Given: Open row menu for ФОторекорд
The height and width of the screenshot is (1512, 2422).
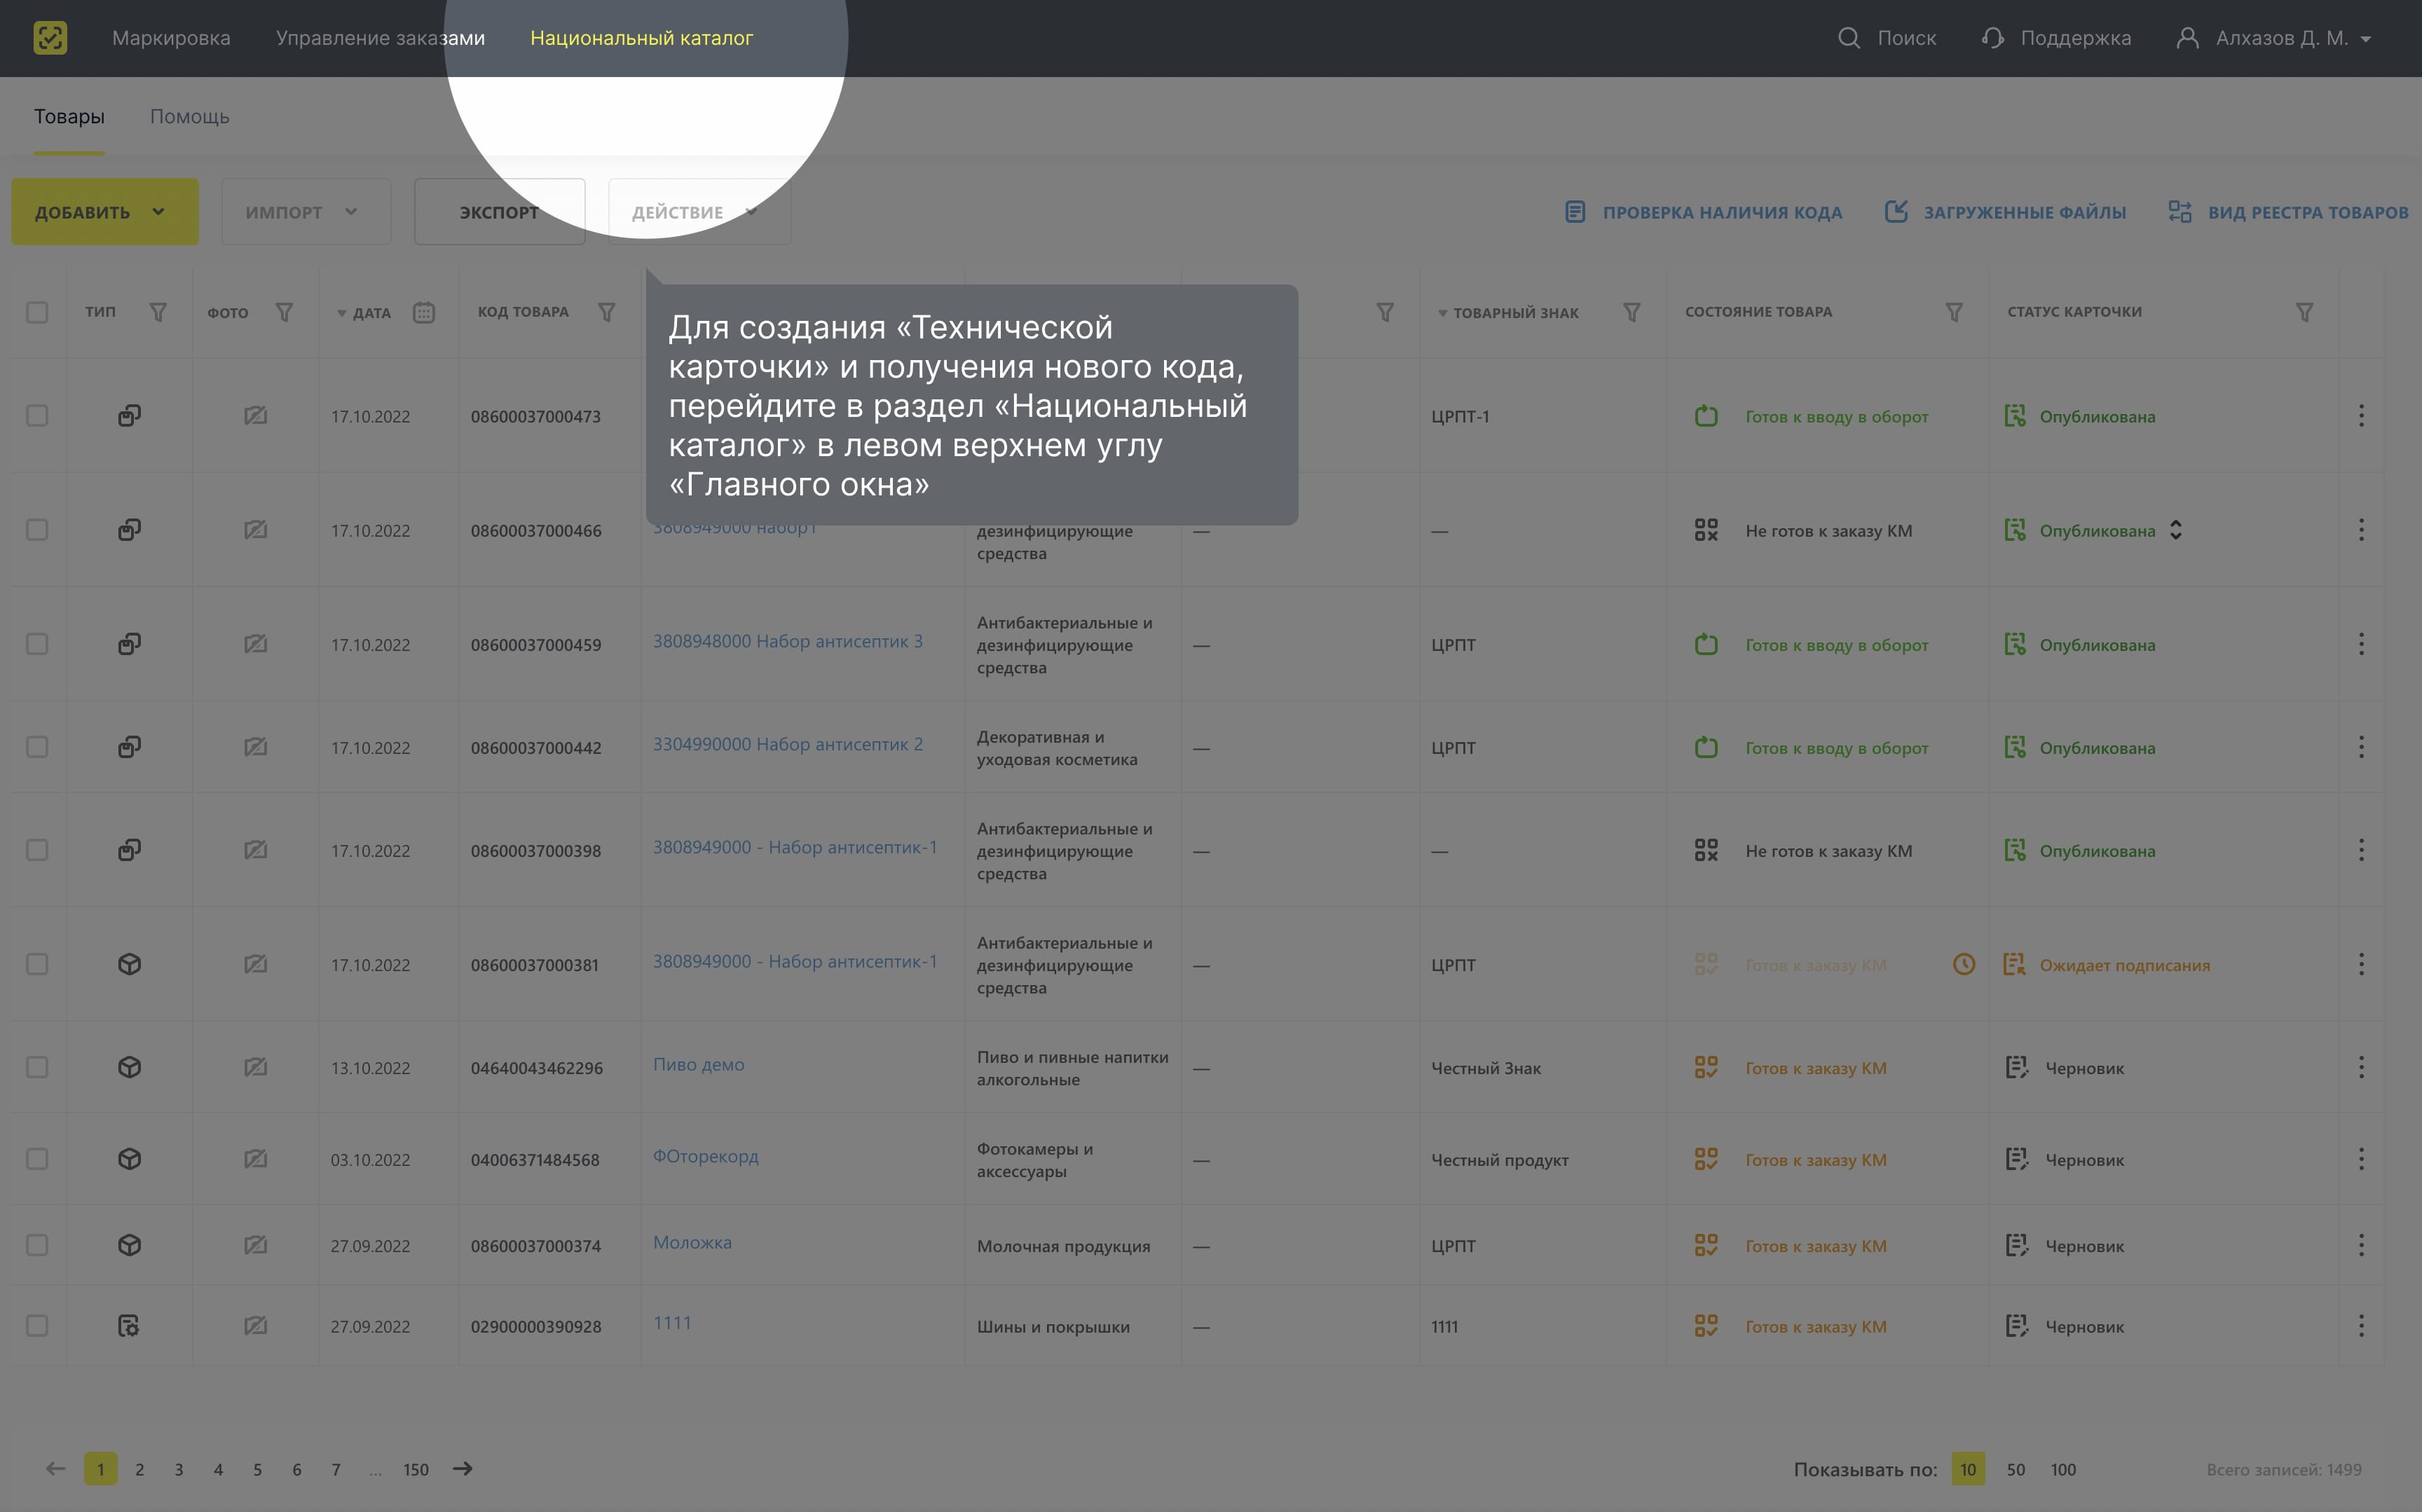Looking at the screenshot, I should 2361,1159.
